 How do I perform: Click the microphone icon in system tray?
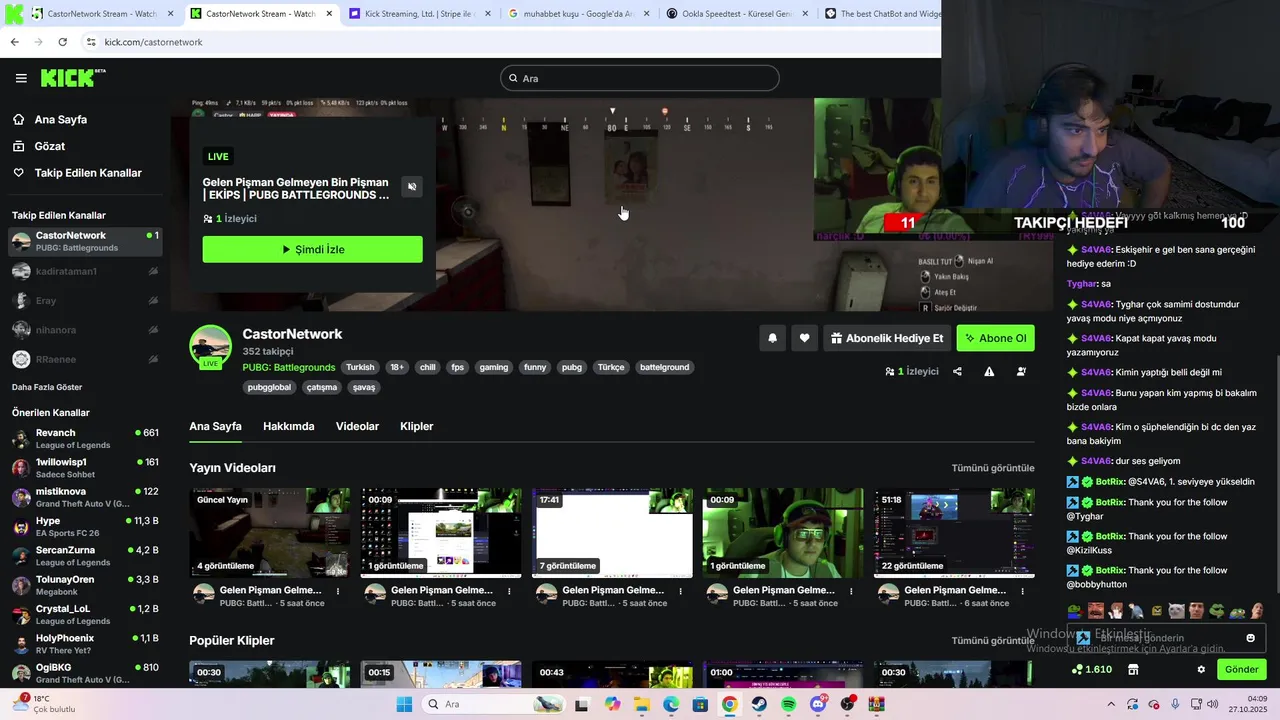(x=1175, y=704)
